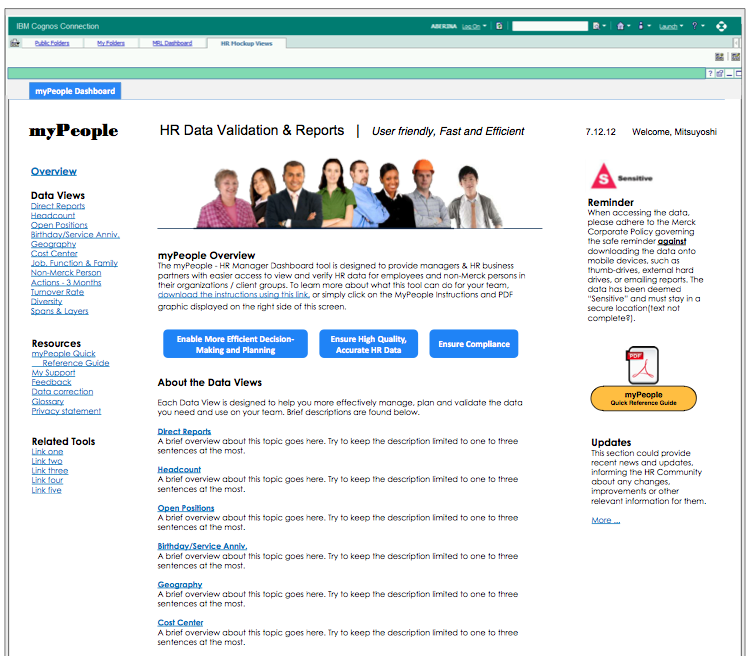Click the Log On link

point(471,26)
